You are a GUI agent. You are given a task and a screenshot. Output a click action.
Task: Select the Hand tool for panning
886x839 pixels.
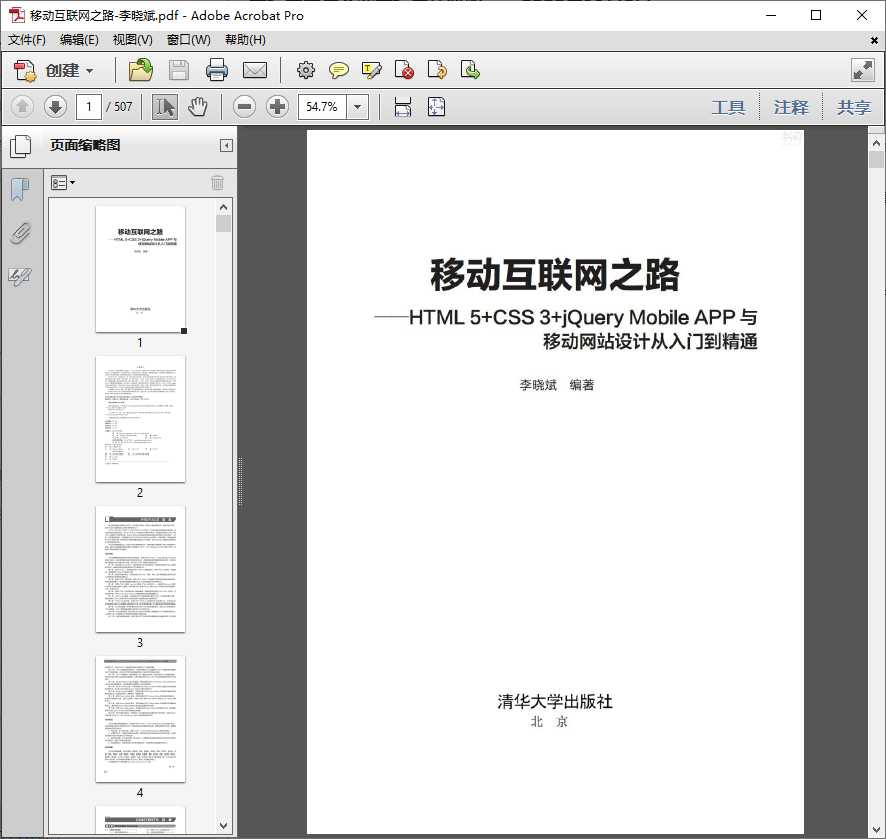point(197,106)
